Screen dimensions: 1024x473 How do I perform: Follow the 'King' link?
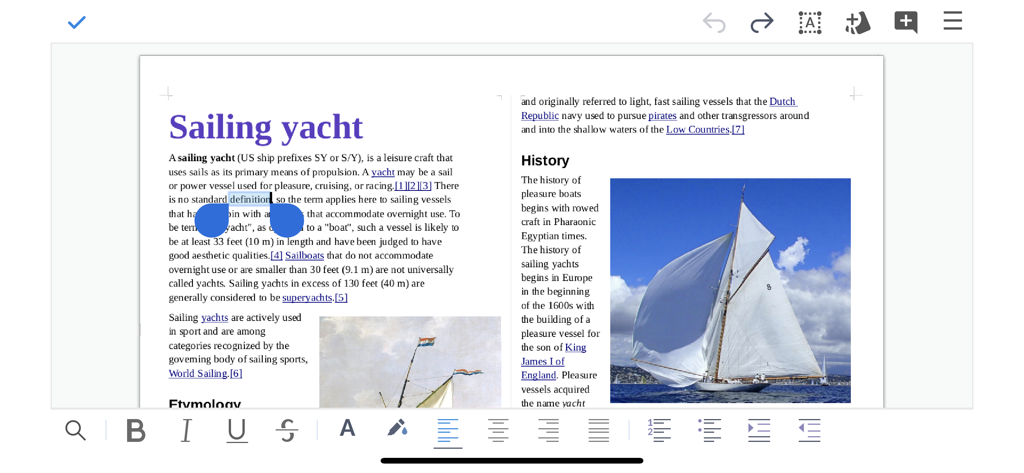575,348
